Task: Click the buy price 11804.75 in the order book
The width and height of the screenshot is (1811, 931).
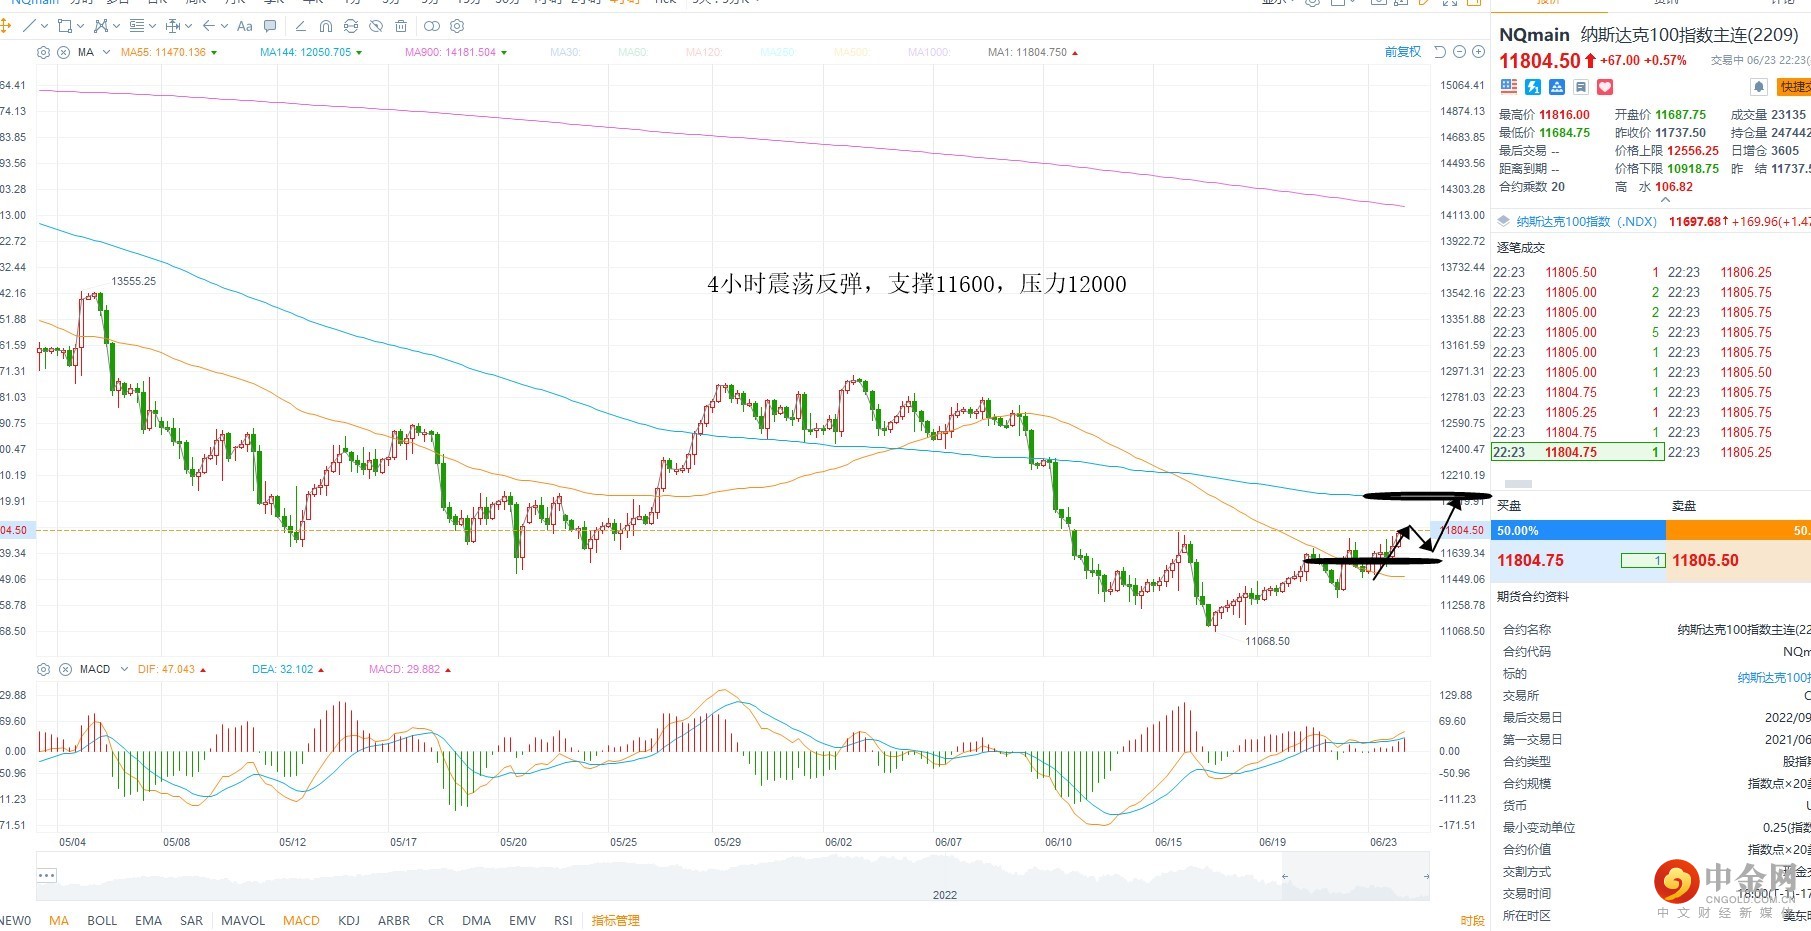Action: pyautogui.click(x=1530, y=561)
